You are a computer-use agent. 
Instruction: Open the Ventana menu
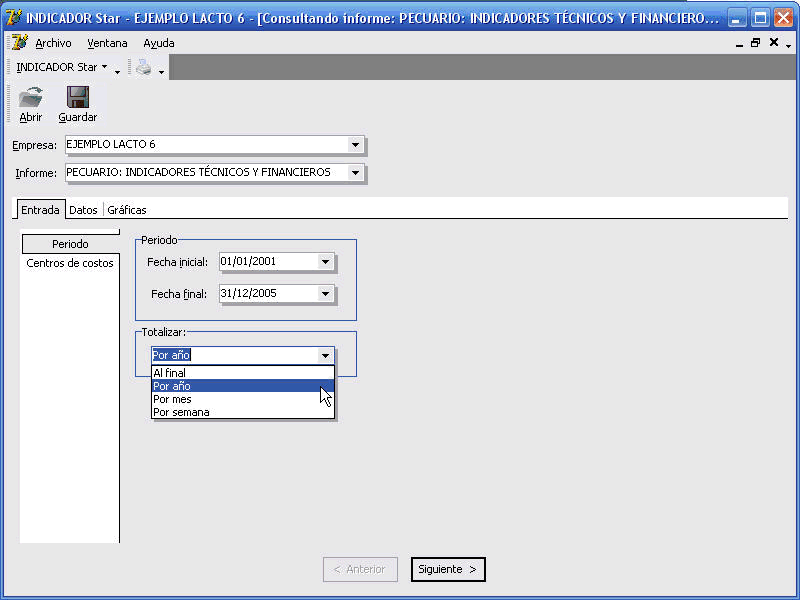coord(107,43)
